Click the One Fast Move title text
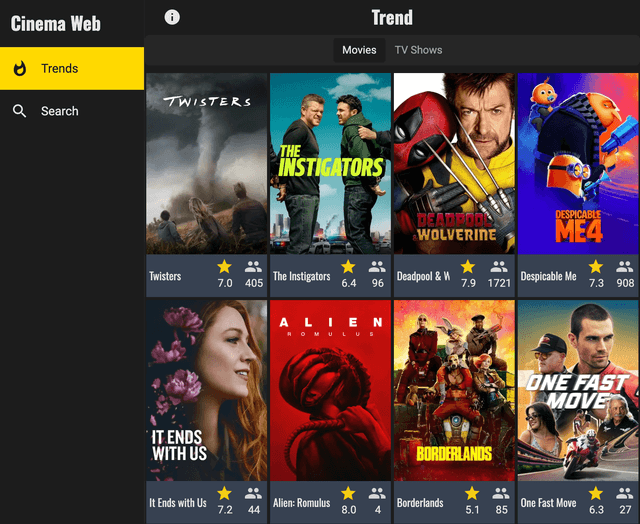 (x=548, y=503)
